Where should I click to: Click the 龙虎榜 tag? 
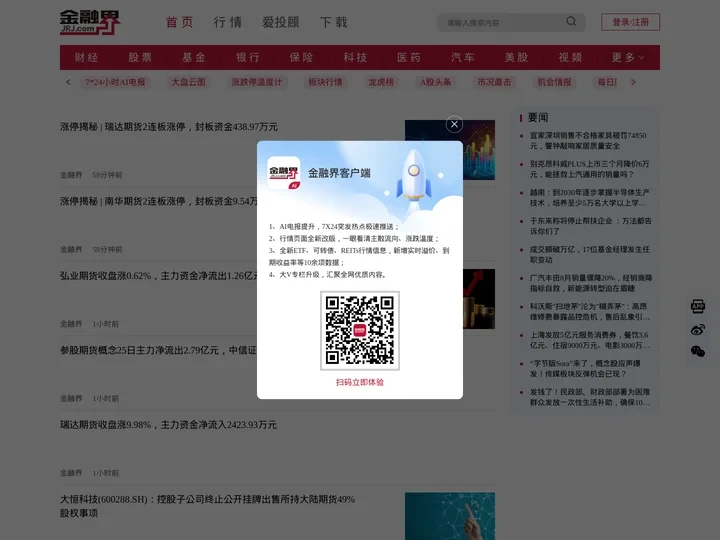381,82
